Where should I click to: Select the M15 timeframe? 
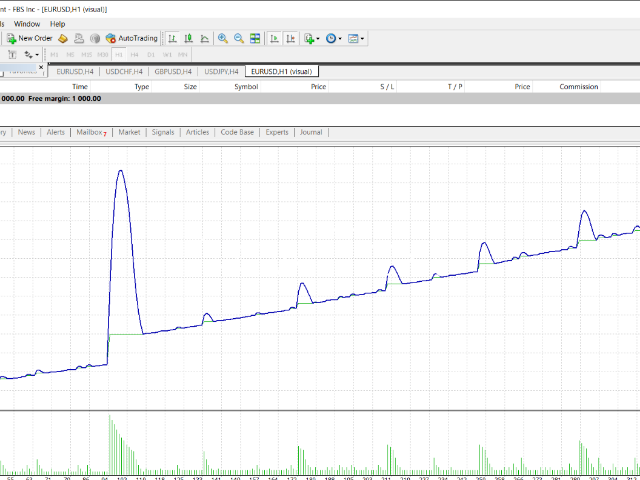coord(87,54)
